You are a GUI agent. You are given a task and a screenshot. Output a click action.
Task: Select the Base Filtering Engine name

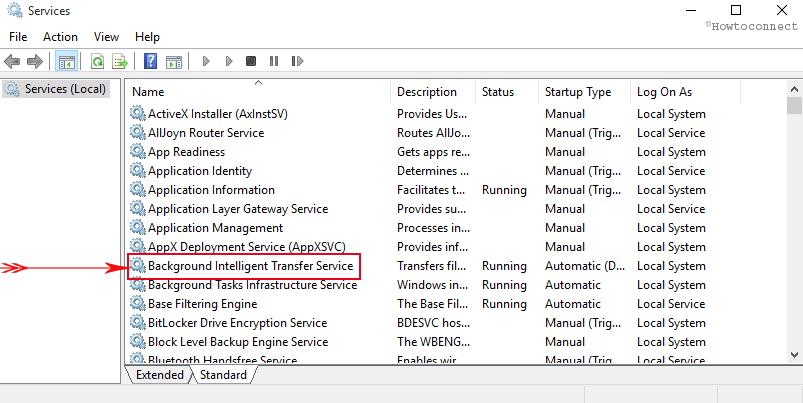pyautogui.click(x=203, y=304)
